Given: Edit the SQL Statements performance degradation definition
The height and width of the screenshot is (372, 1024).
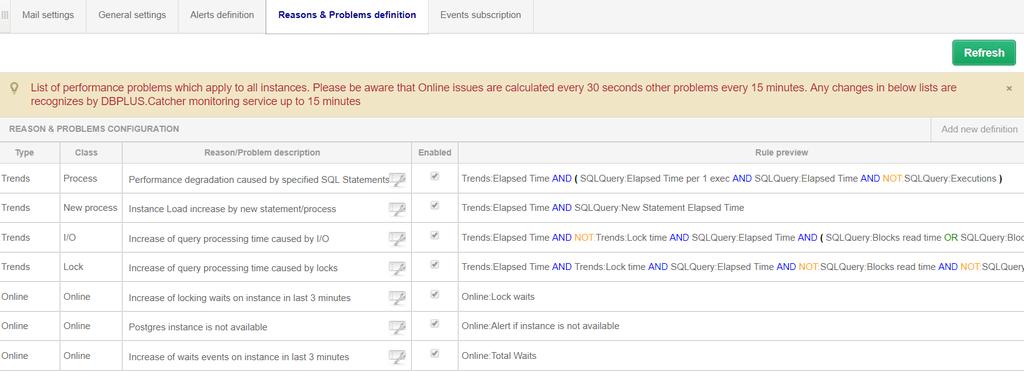Looking at the screenshot, I should [397, 179].
